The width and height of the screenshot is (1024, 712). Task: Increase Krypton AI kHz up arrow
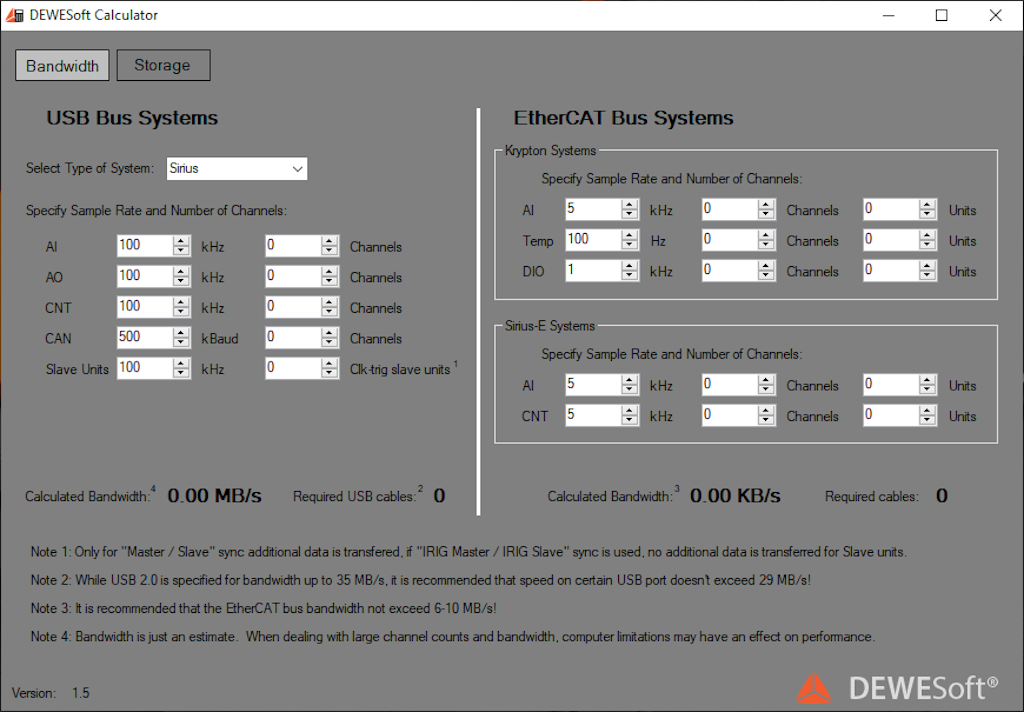coord(630,204)
